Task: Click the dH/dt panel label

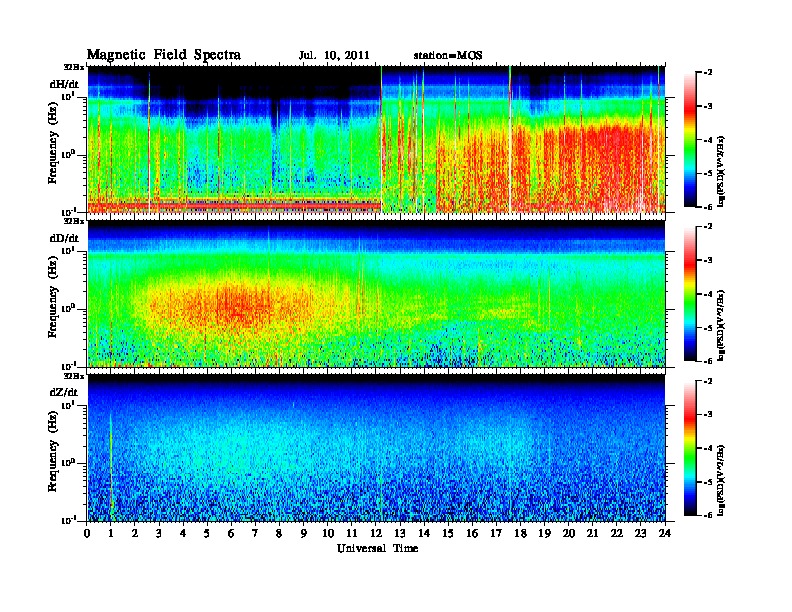Action: 64,85
